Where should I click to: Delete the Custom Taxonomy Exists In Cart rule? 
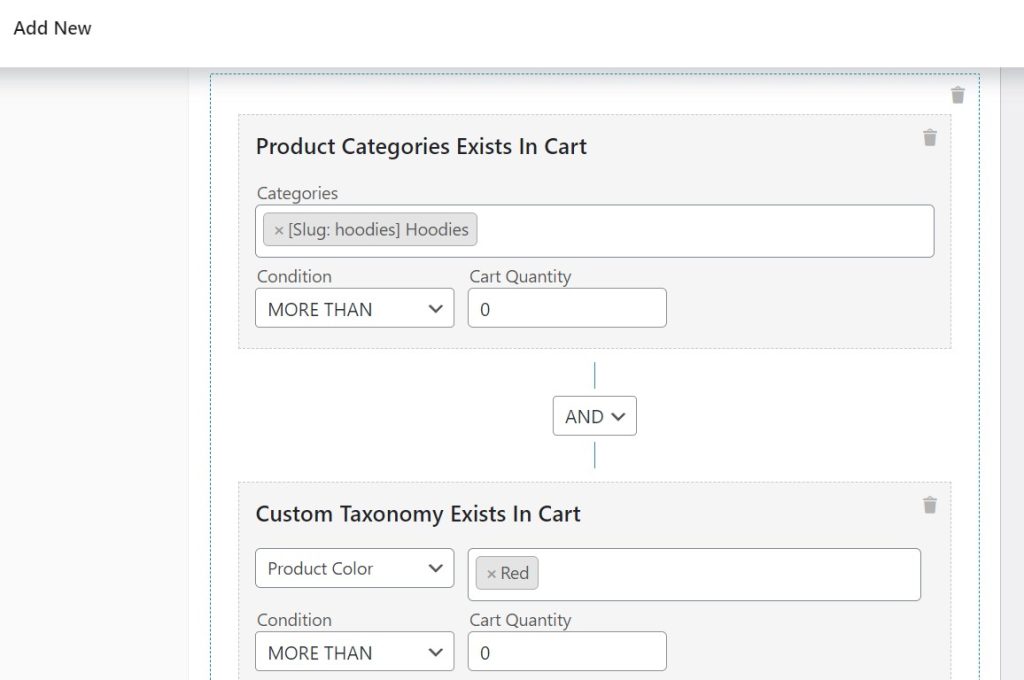(930, 505)
